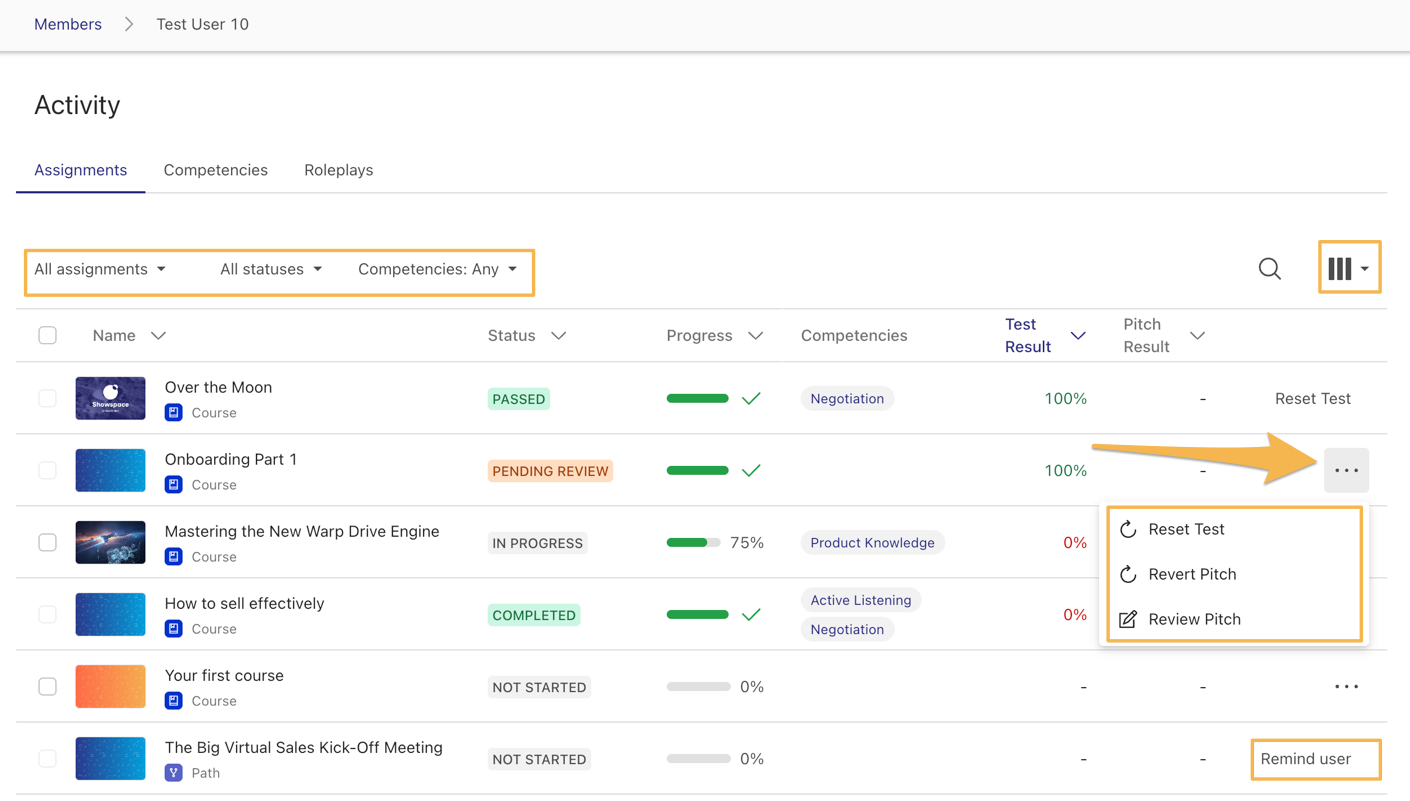Click three-dots menu for Onboarding Part 1
The width and height of the screenshot is (1410, 801).
[1346, 470]
